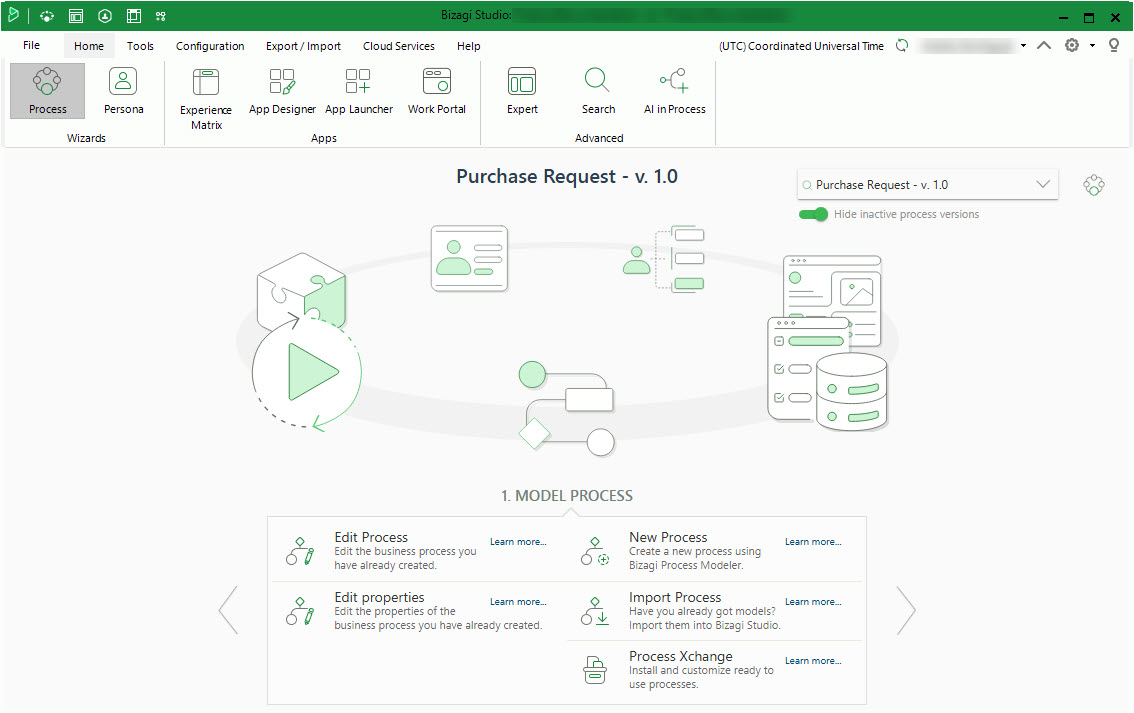Open AI in Process
Image resolution: width=1134 pixels, height=713 pixels.
point(675,90)
